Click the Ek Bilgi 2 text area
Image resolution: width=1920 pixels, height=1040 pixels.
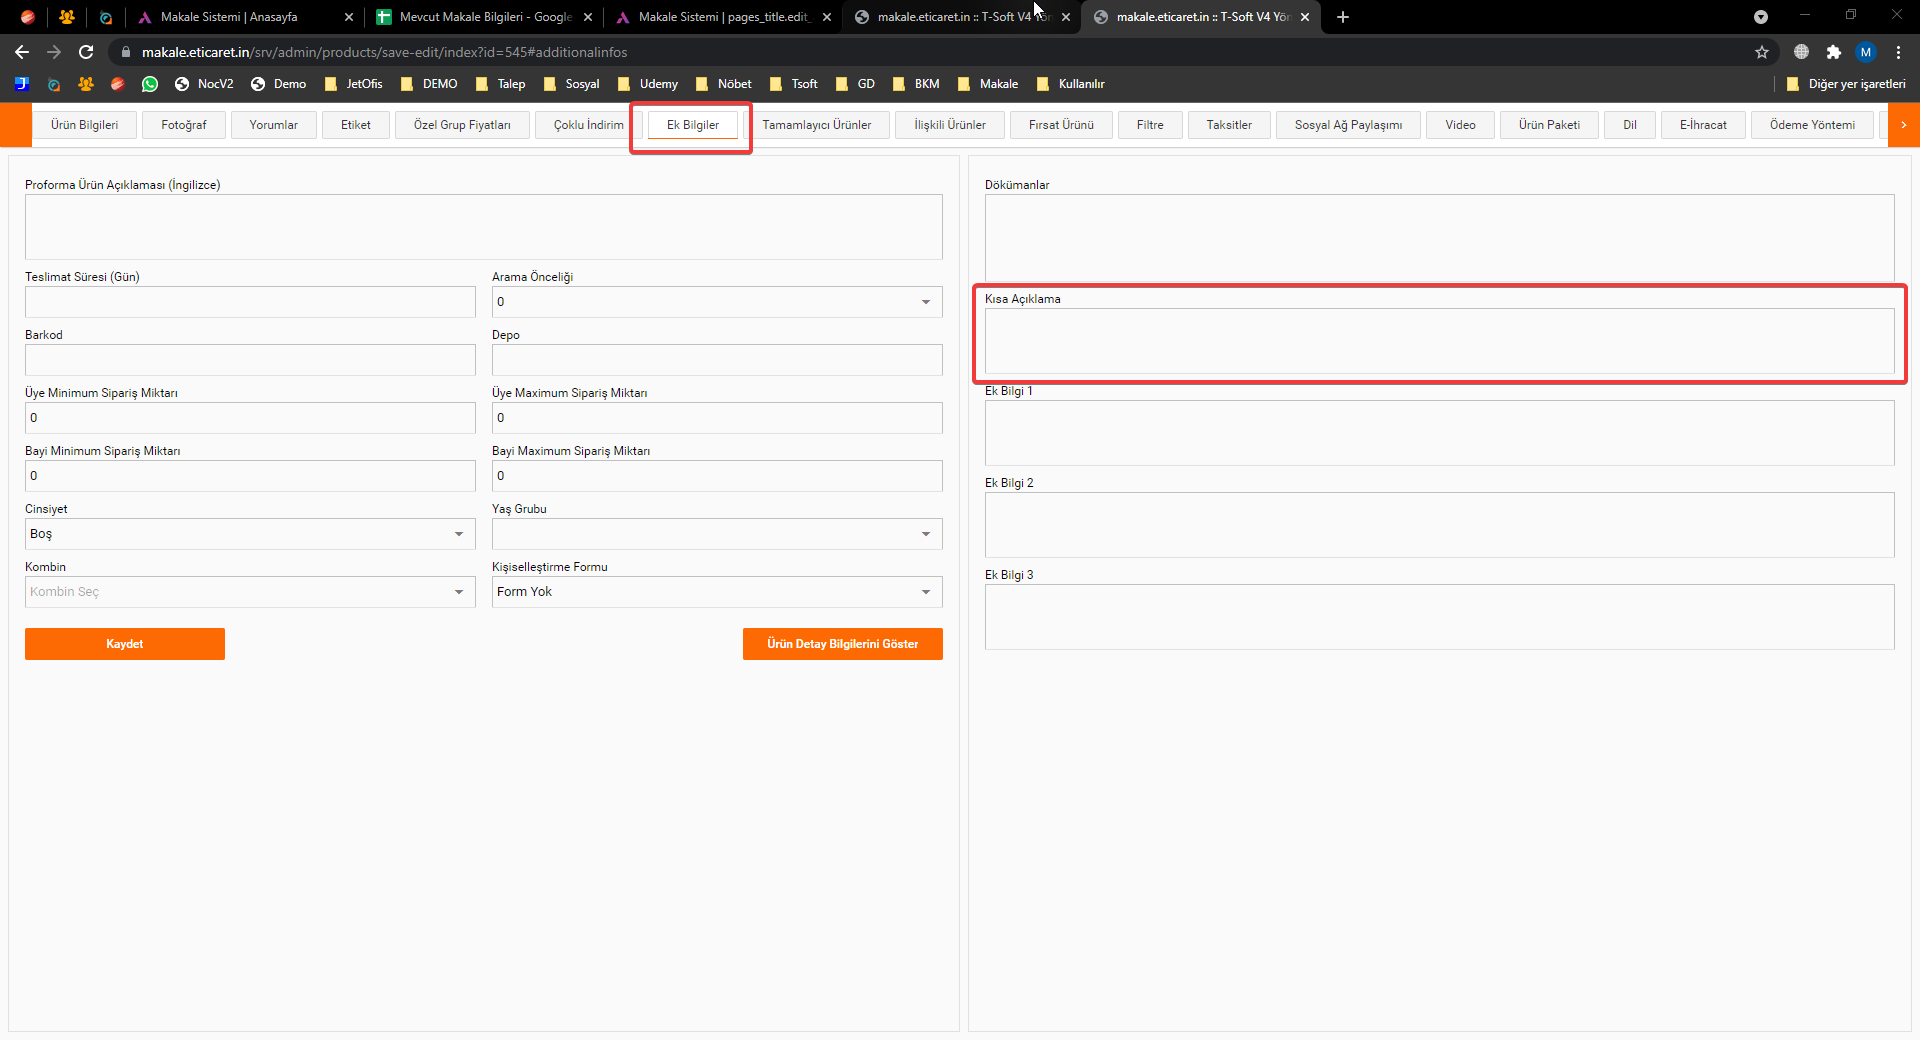click(1440, 525)
